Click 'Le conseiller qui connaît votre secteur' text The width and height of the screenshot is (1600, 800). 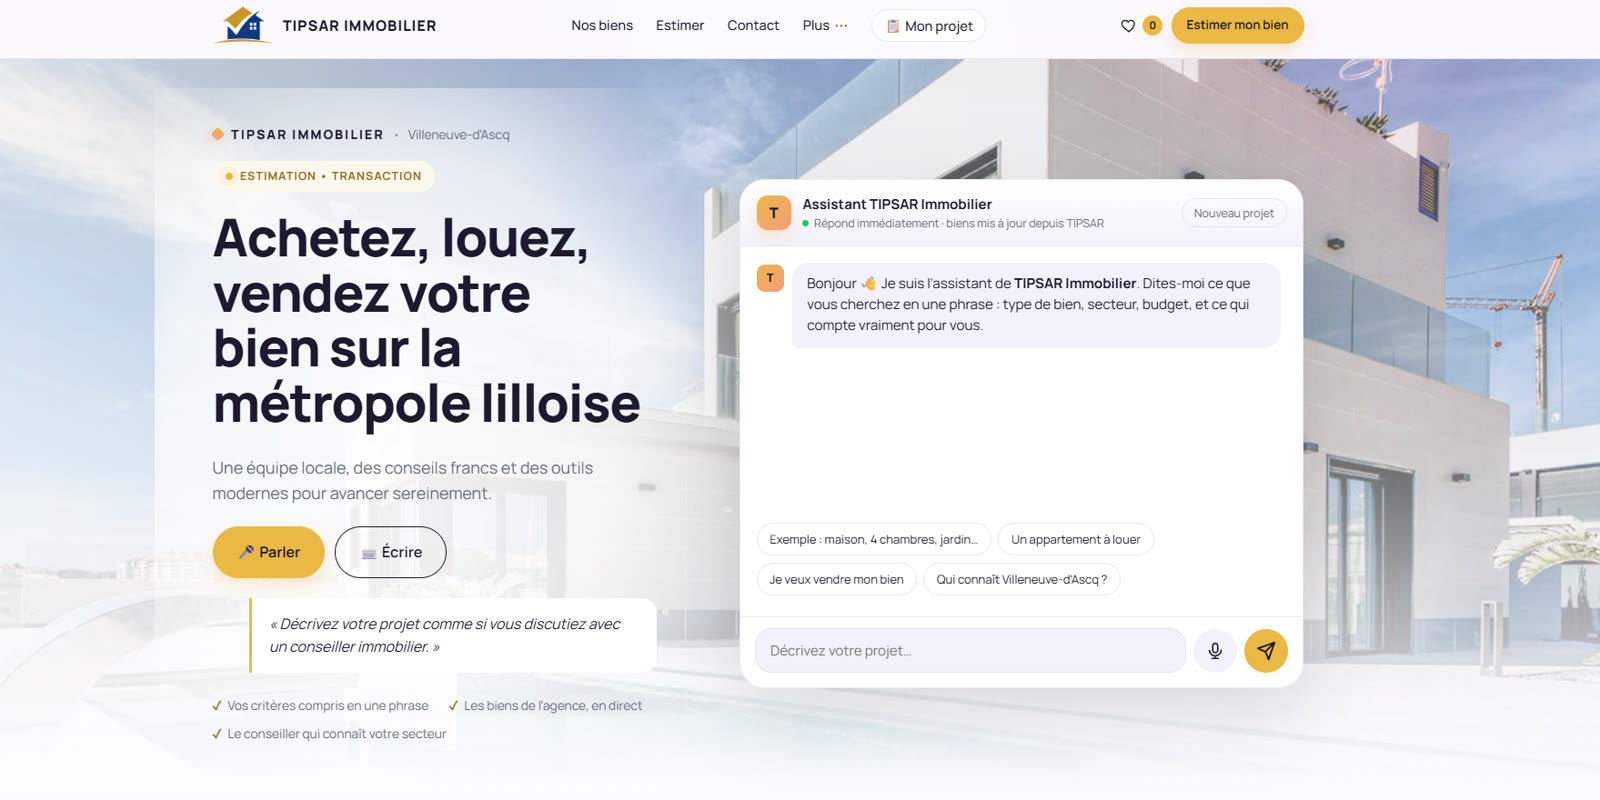[x=337, y=734]
